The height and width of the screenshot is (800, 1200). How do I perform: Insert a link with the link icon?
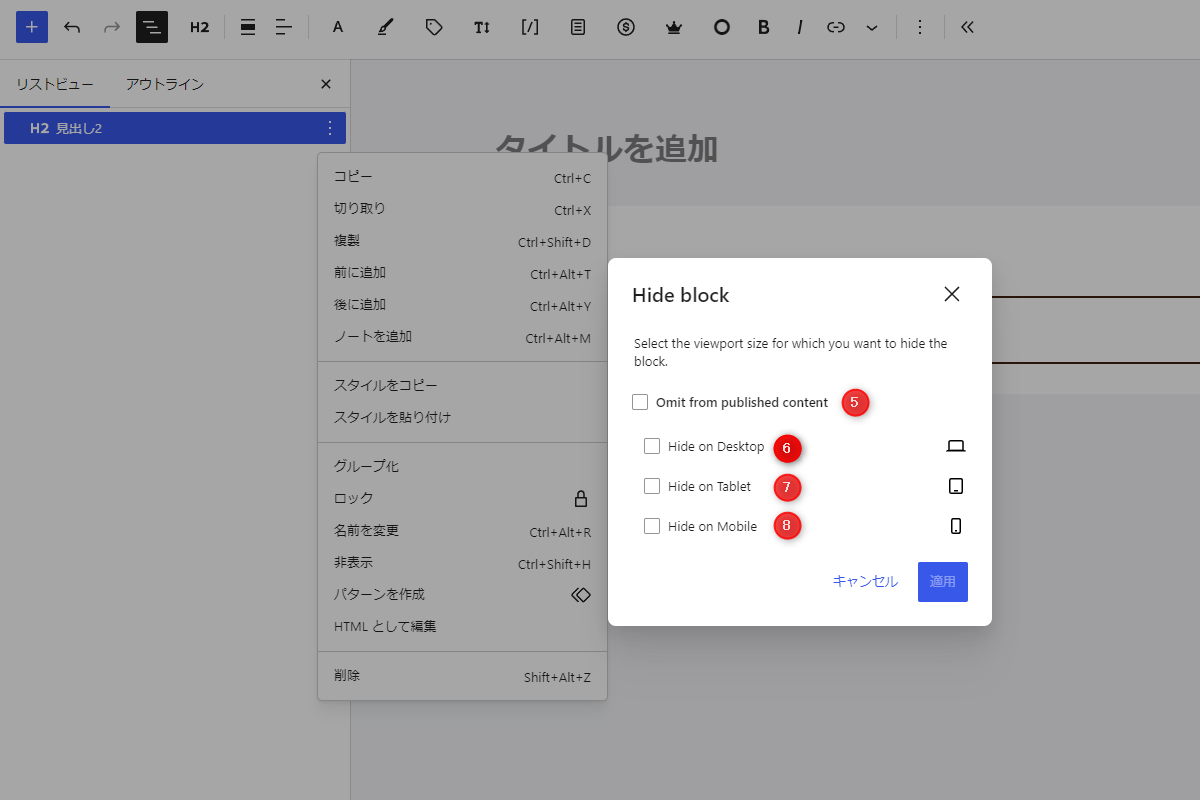836,27
